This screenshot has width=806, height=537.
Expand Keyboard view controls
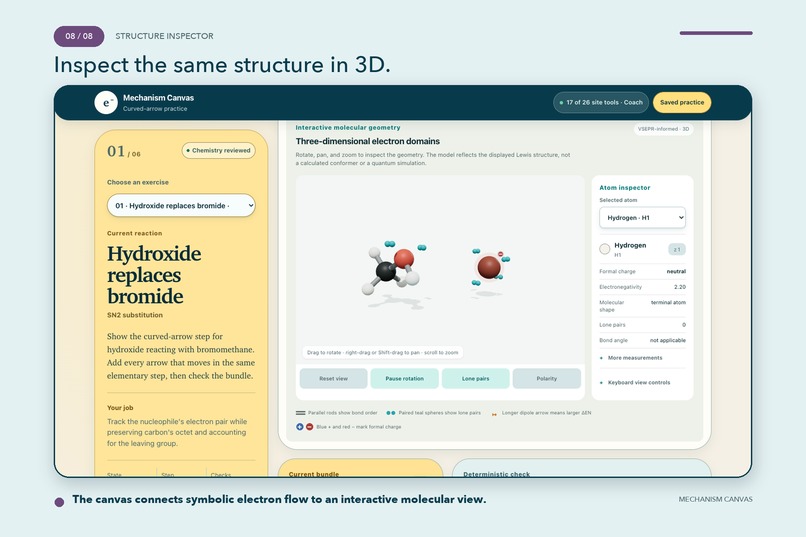point(638,382)
